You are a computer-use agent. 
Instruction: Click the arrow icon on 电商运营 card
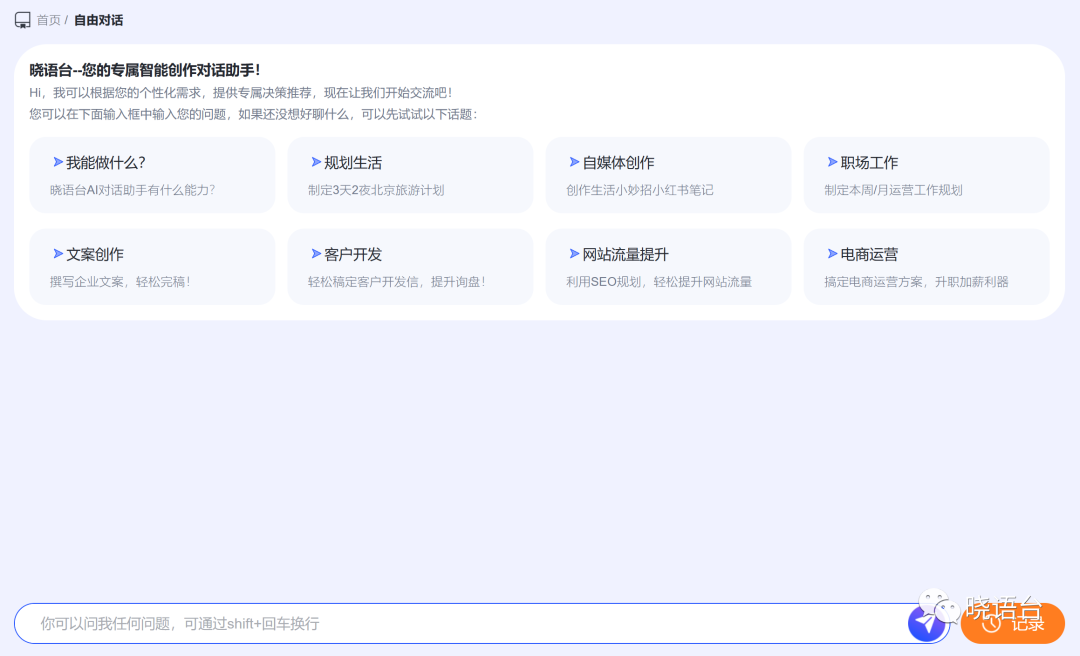pyautogui.click(x=832, y=253)
